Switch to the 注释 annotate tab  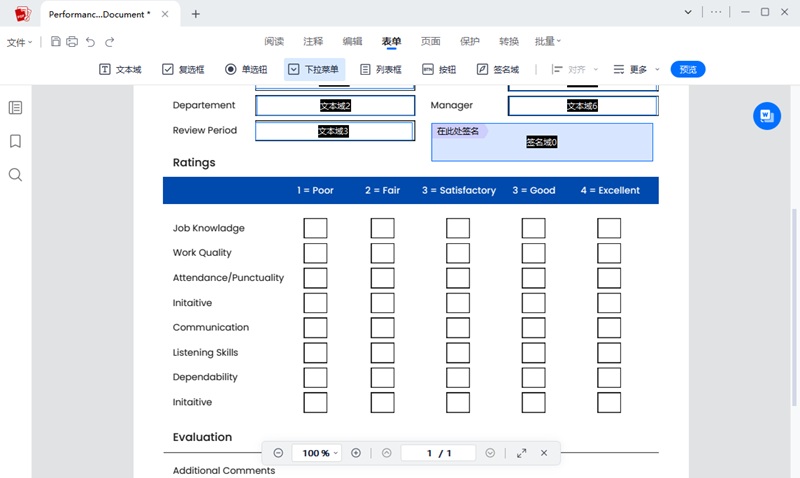click(313, 41)
